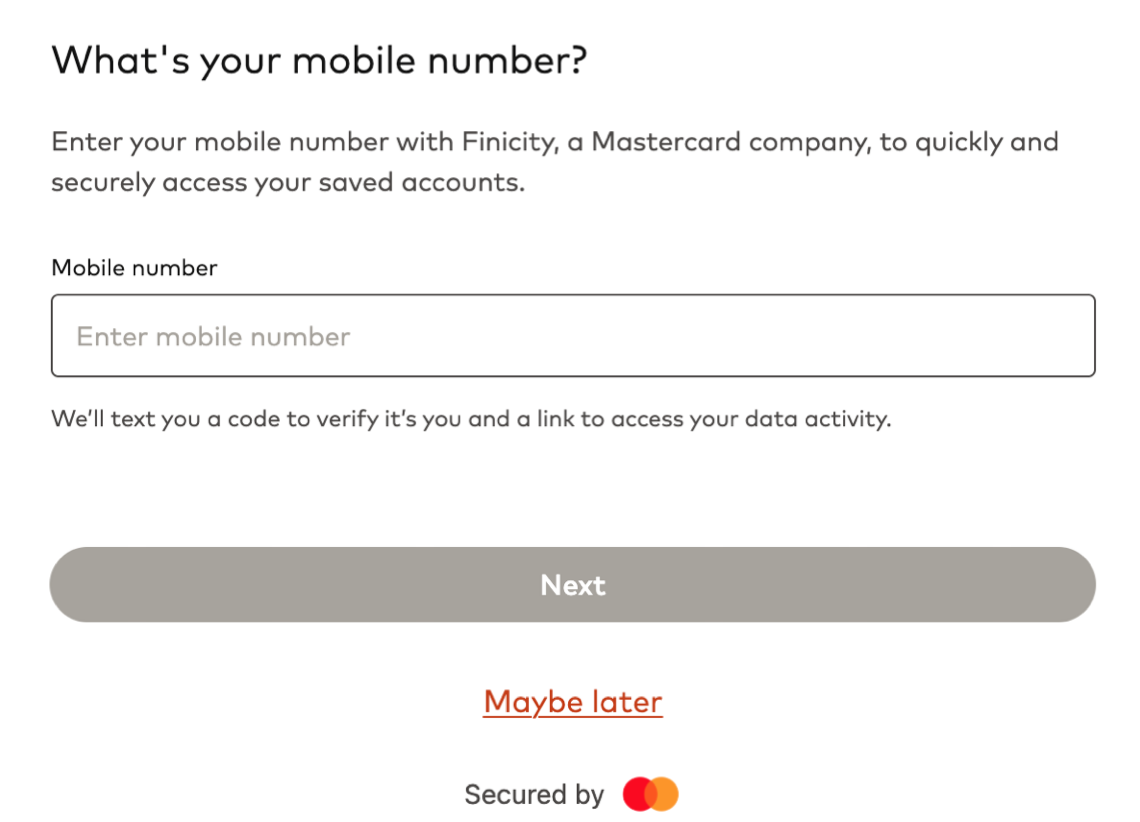Click the word "link" in the helper text
Viewport: 1140px width, 822px height.
click(556, 419)
